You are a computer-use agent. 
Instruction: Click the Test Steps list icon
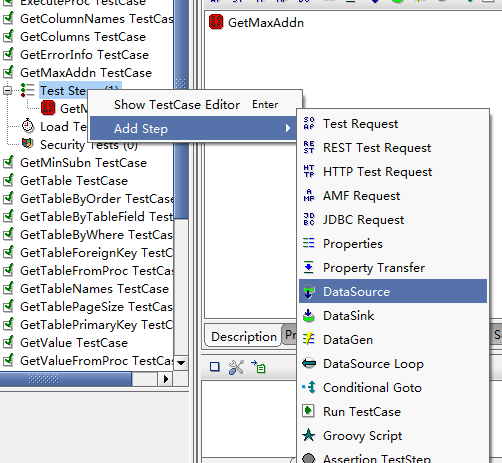[28, 90]
